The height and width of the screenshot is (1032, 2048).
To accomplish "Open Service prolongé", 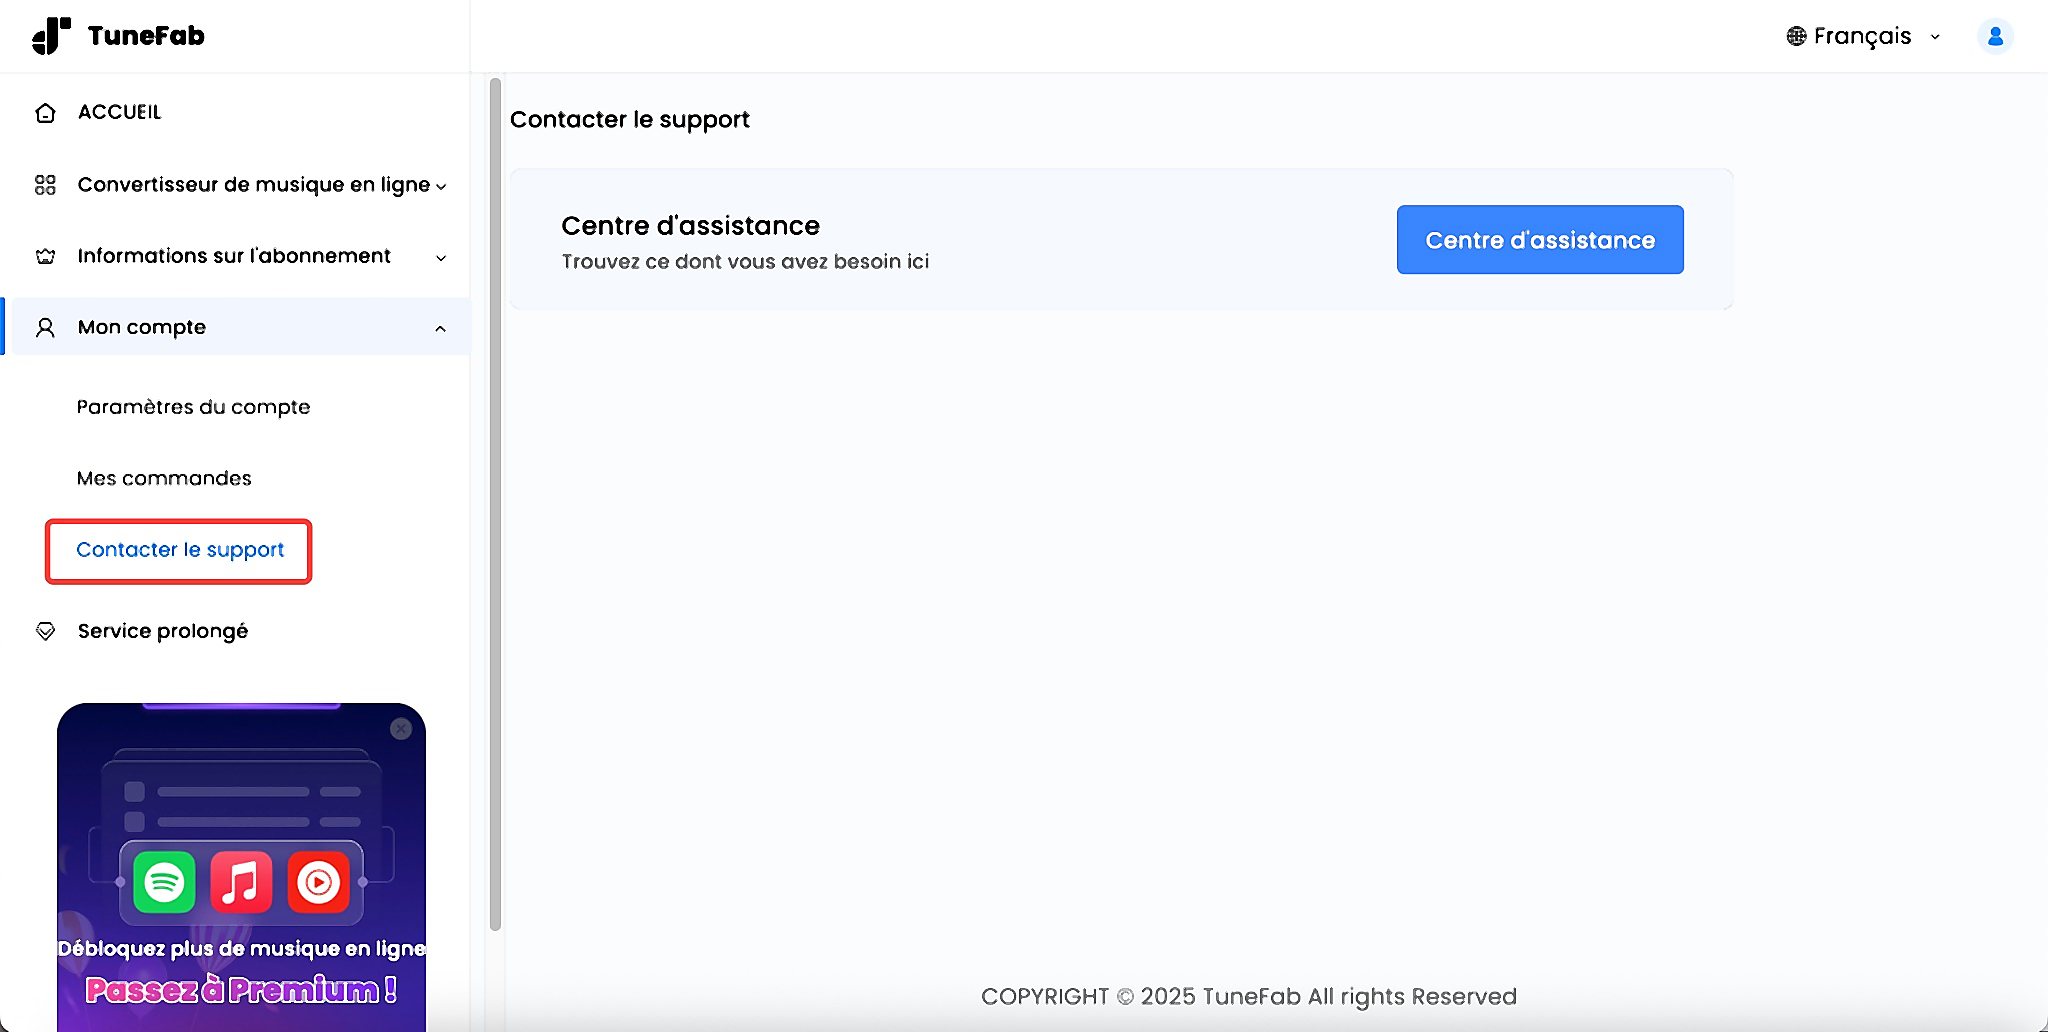I will pos(163,631).
